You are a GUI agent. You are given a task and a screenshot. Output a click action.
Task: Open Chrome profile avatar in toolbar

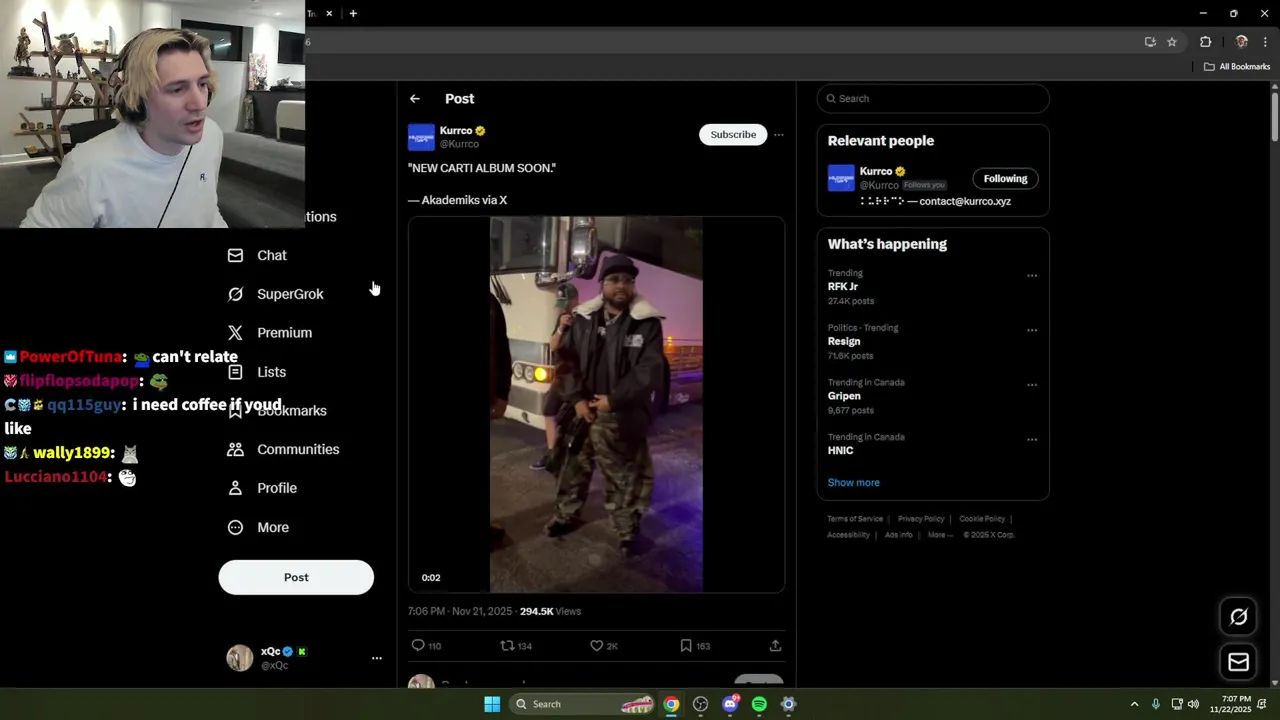(x=1241, y=42)
